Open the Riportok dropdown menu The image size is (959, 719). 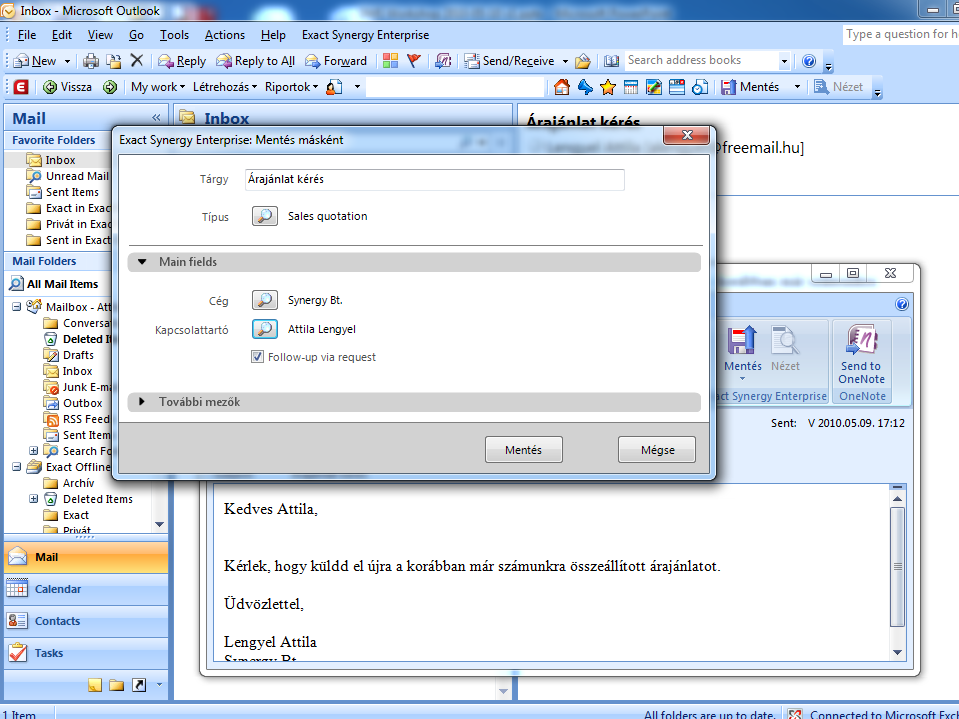pyautogui.click(x=292, y=87)
